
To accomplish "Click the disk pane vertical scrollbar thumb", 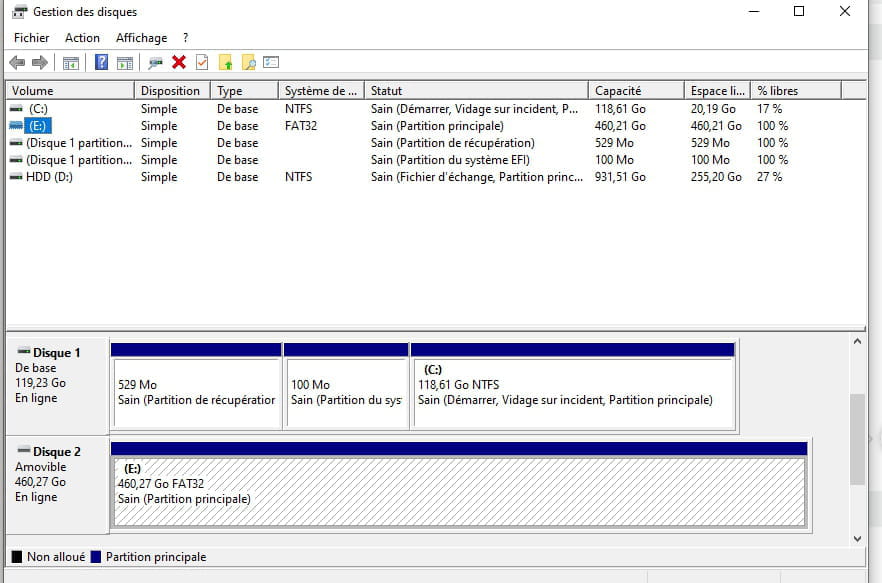I will [857, 439].
